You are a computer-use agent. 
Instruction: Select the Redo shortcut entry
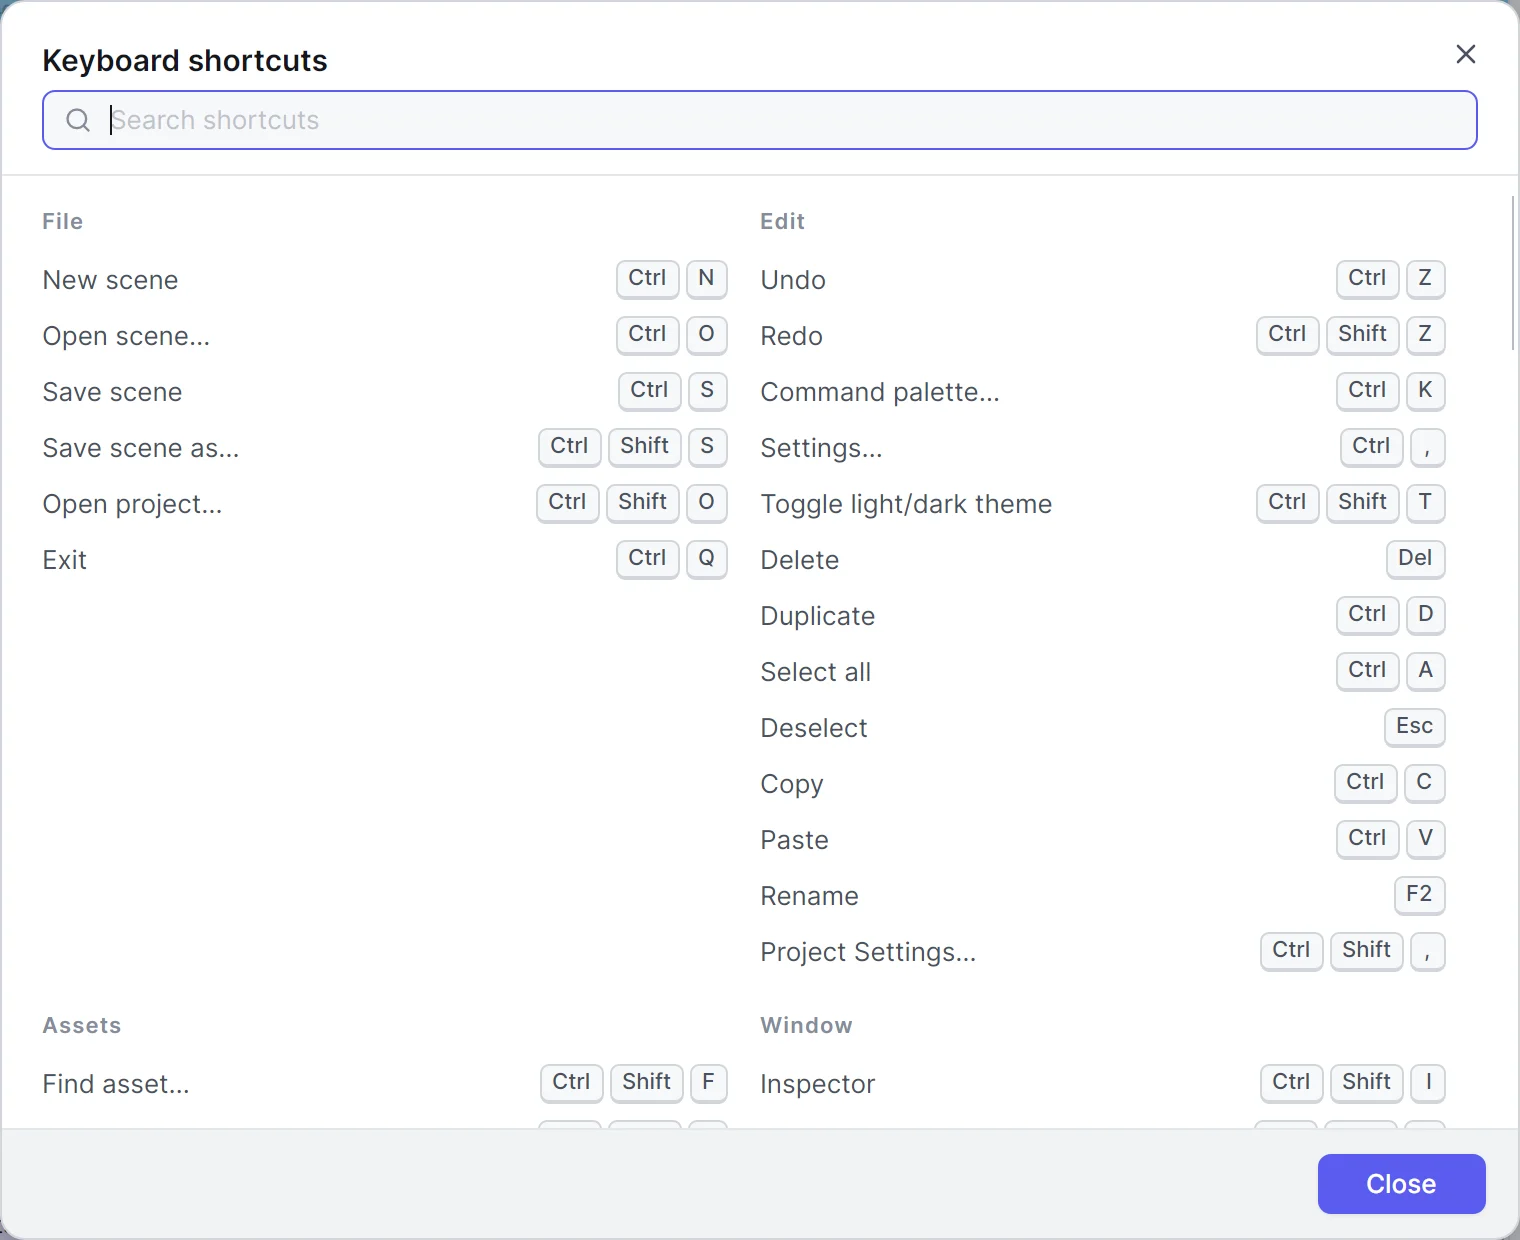coord(1103,336)
